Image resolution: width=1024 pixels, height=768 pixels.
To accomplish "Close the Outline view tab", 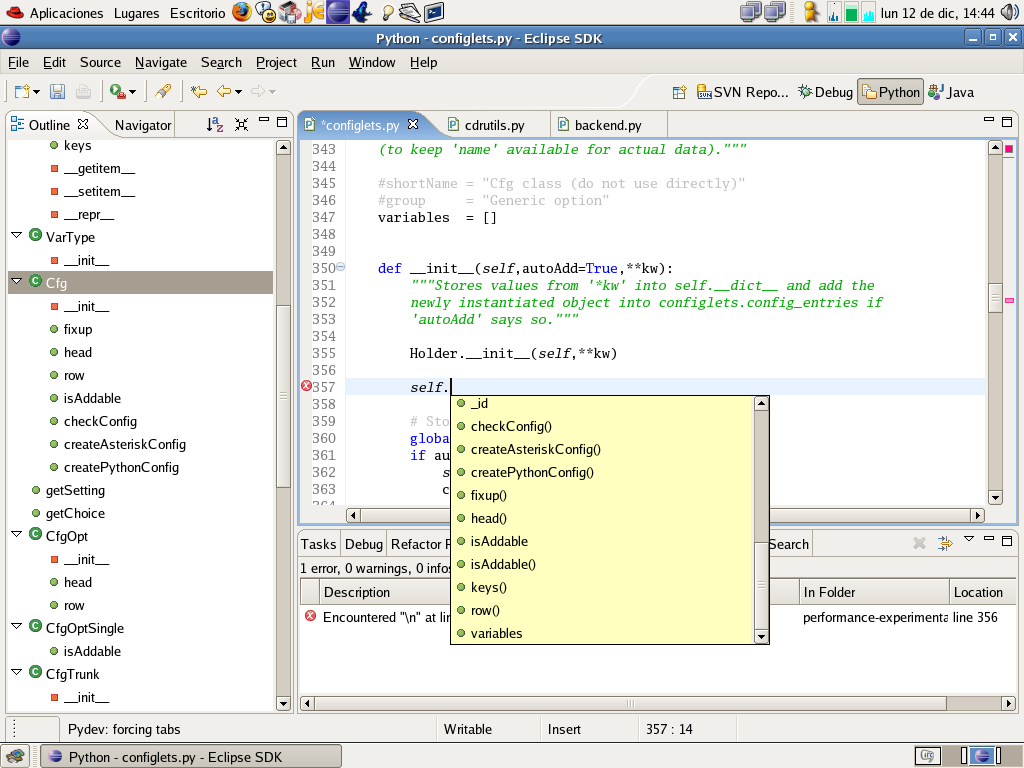I will click(83, 123).
